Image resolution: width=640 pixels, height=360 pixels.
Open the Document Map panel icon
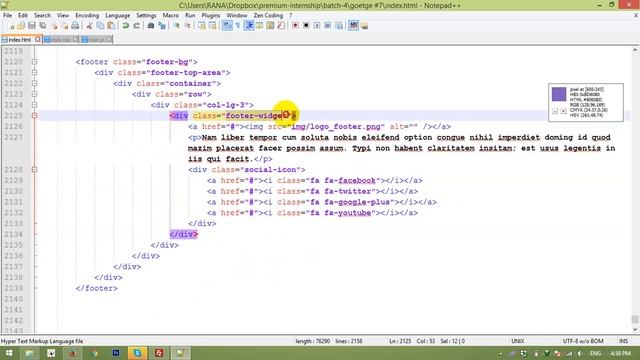270,26
